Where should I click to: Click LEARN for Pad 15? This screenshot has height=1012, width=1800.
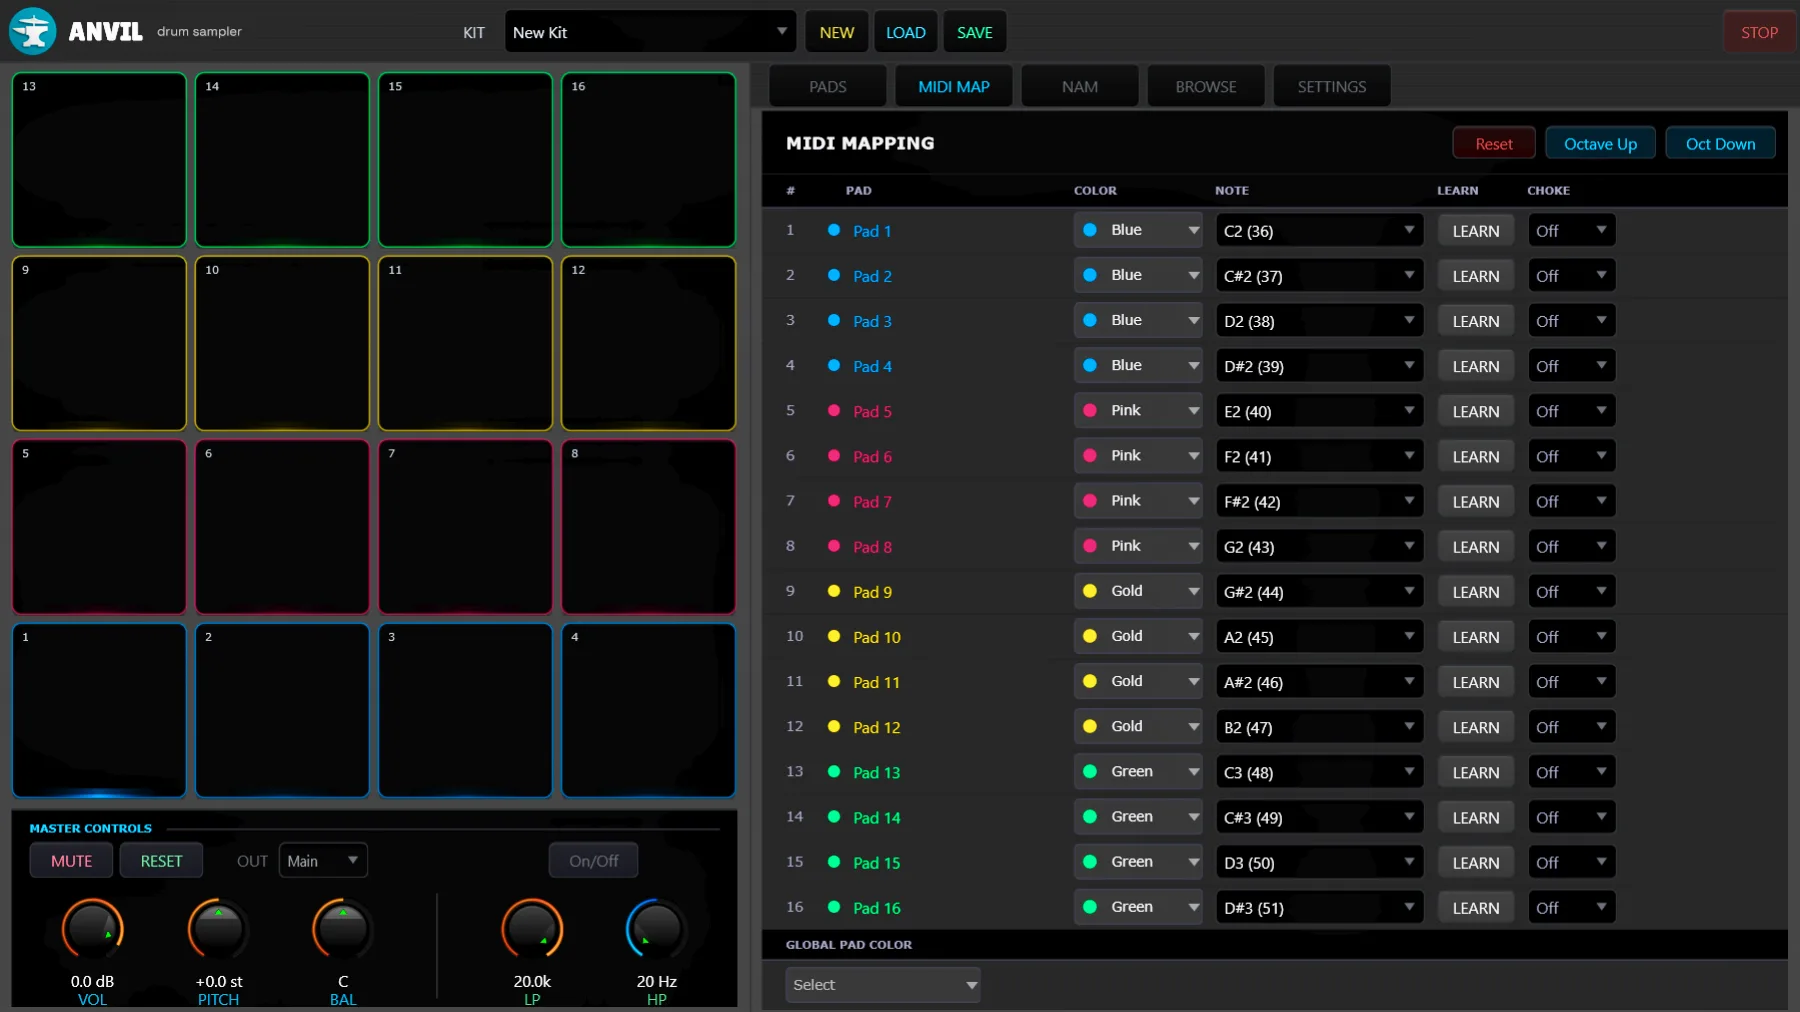pyautogui.click(x=1475, y=863)
